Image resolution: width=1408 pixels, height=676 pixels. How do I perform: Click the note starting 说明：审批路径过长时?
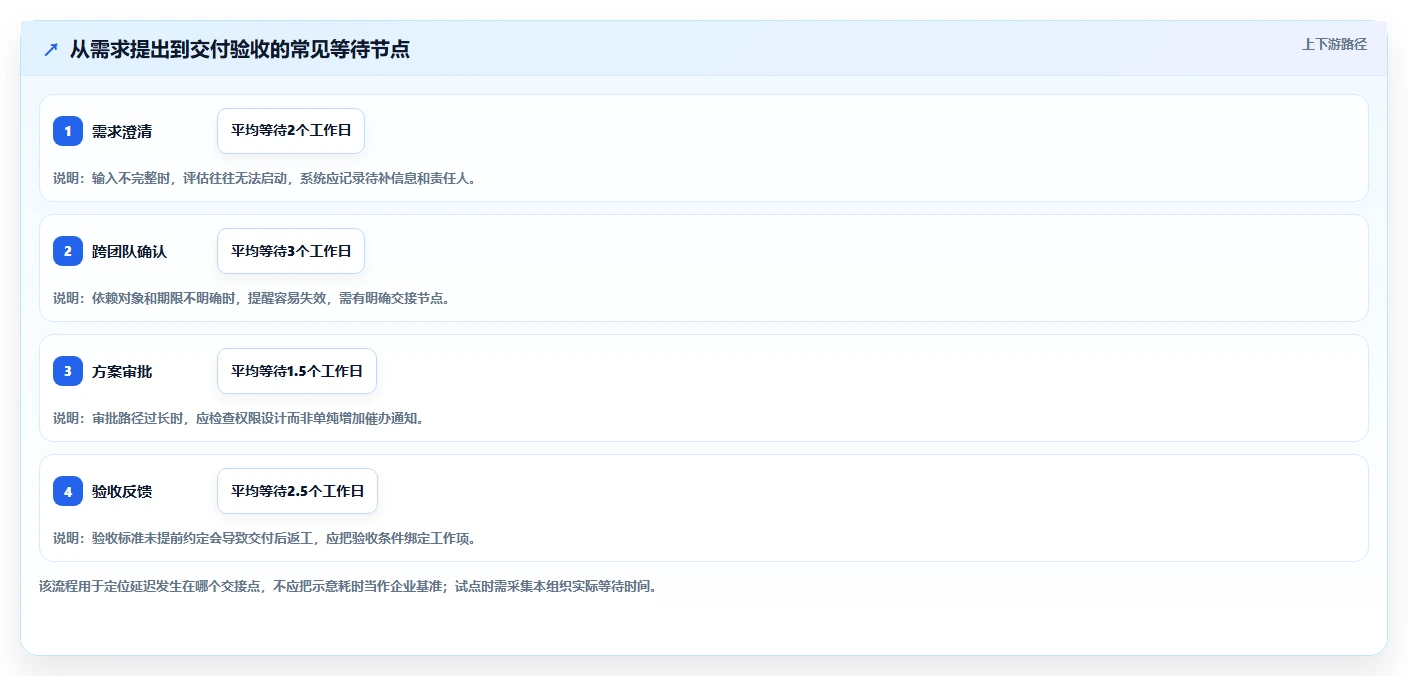point(239,418)
